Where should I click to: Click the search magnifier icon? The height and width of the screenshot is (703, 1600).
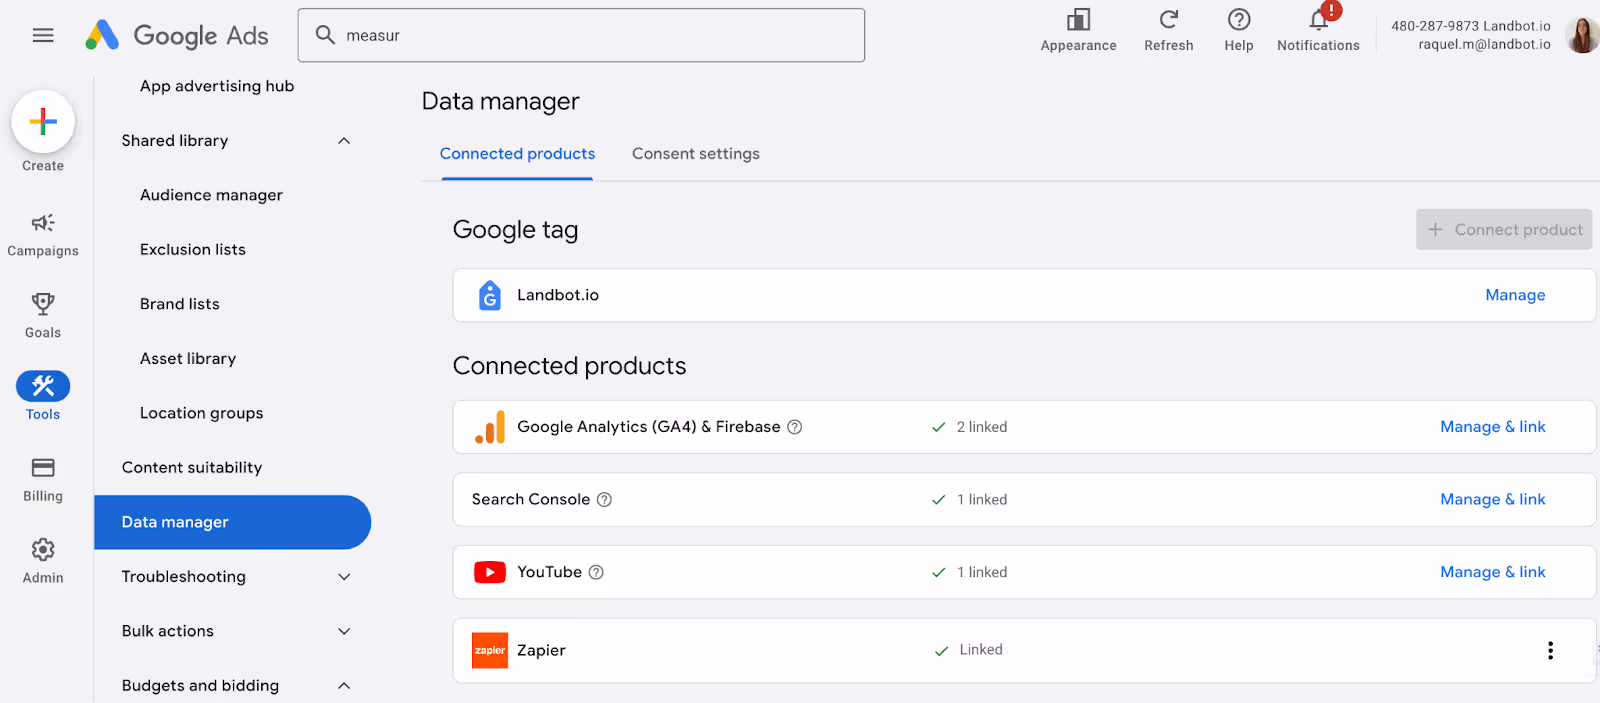point(325,35)
